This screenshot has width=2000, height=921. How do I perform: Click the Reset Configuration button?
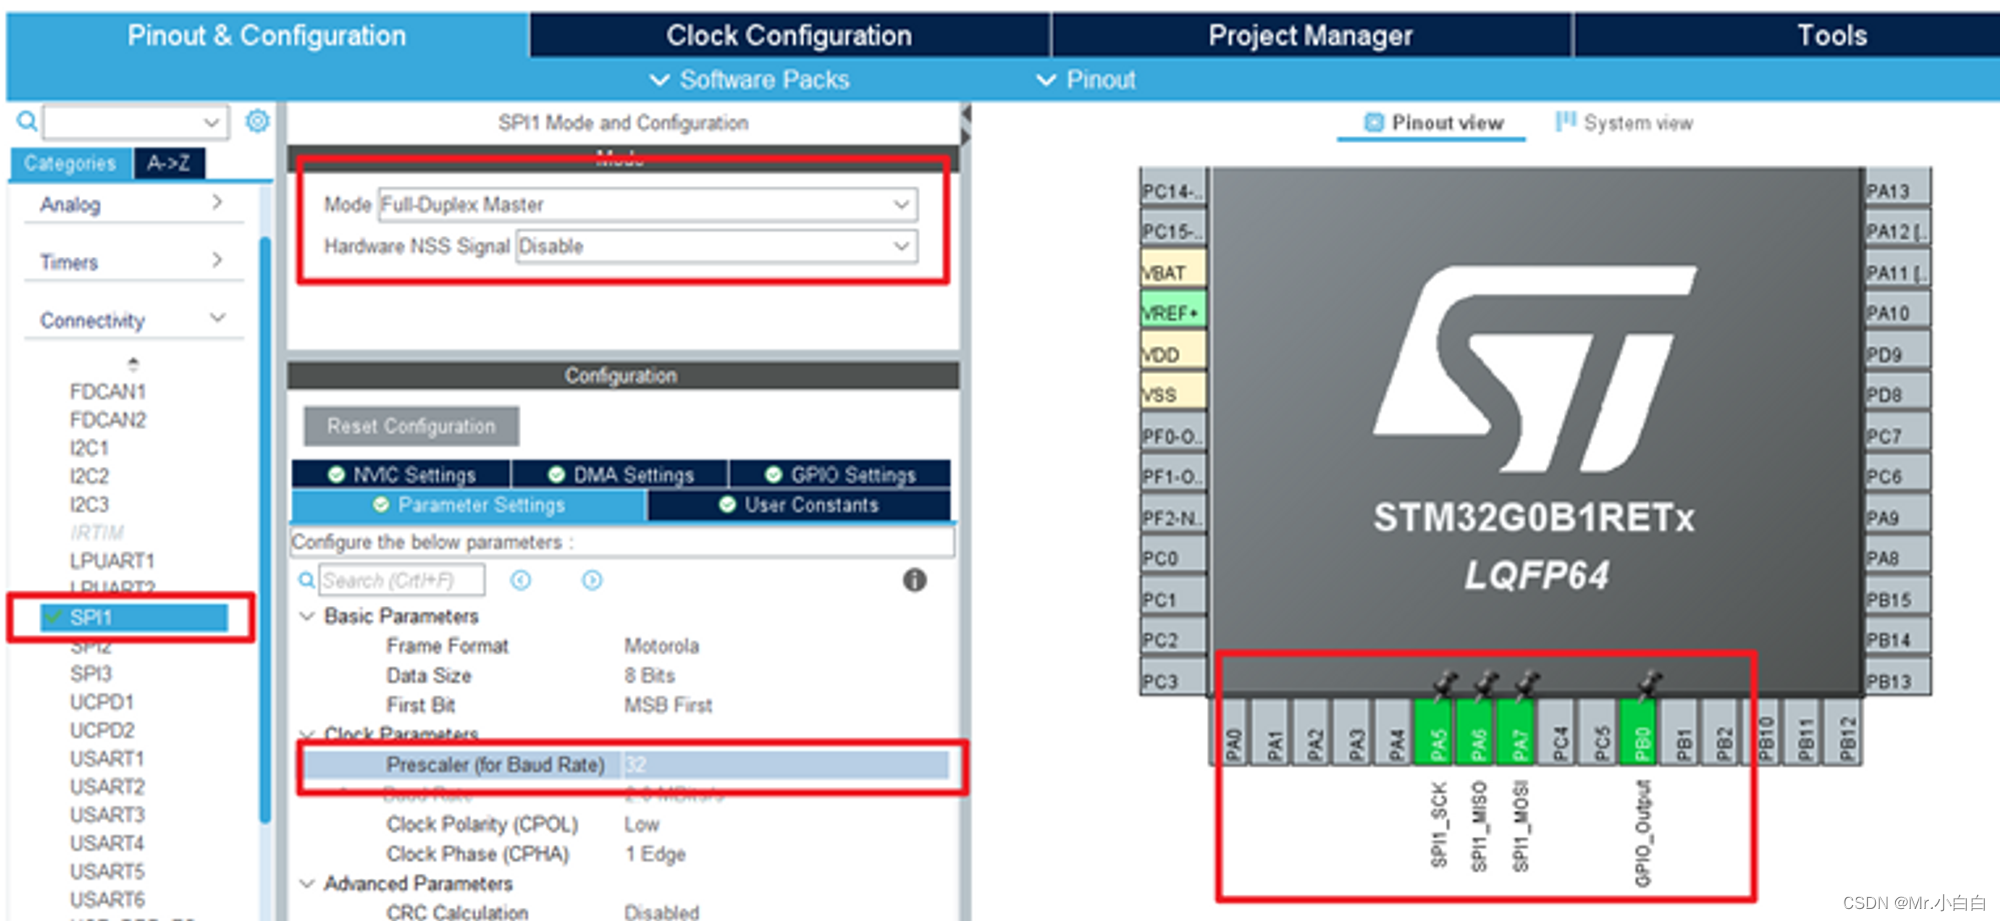pyautogui.click(x=411, y=426)
